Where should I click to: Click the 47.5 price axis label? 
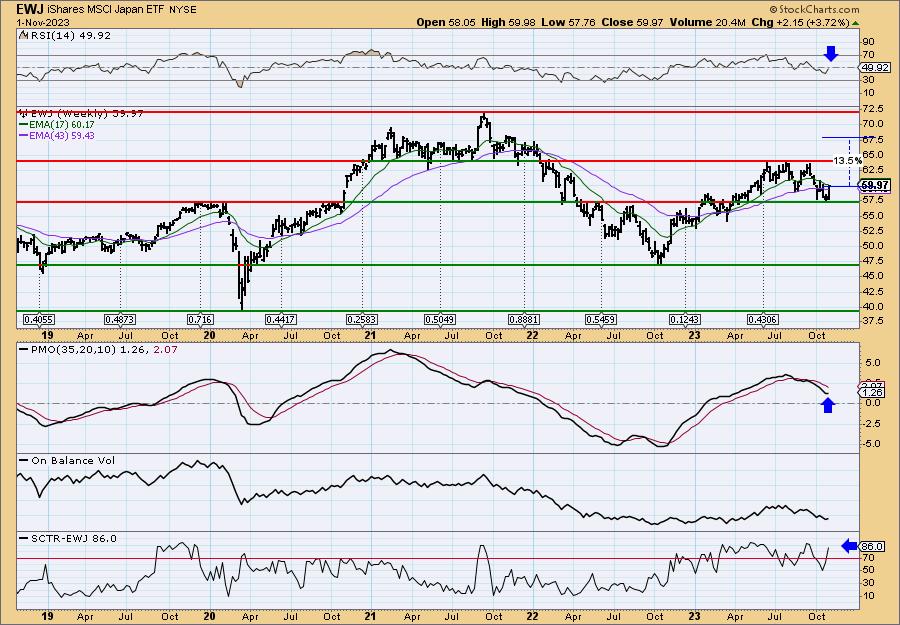873,261
